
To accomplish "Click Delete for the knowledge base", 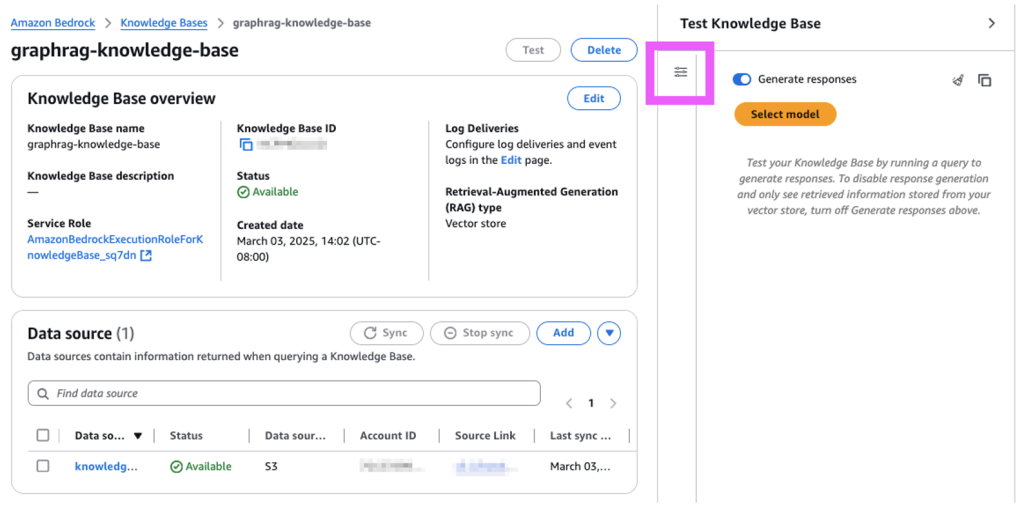I will [x=603, y=50].
